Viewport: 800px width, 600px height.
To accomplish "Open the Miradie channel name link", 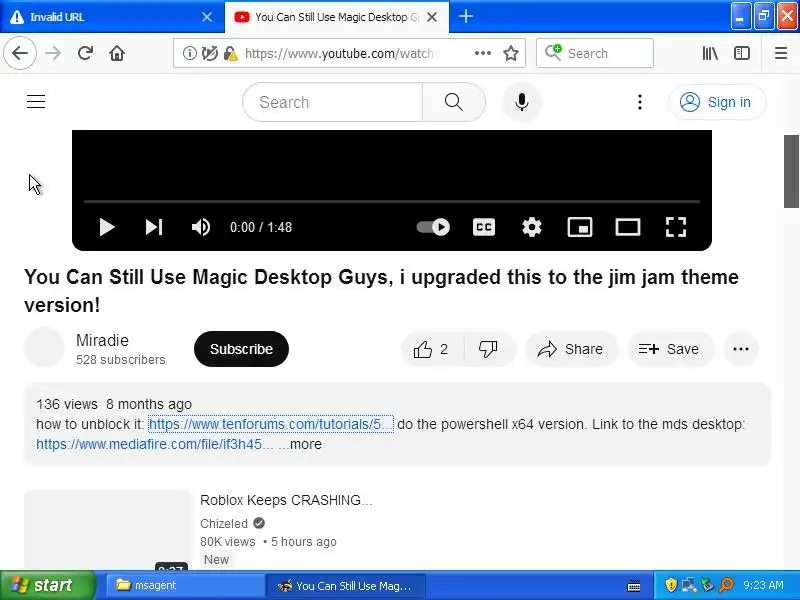I will 102,340.
